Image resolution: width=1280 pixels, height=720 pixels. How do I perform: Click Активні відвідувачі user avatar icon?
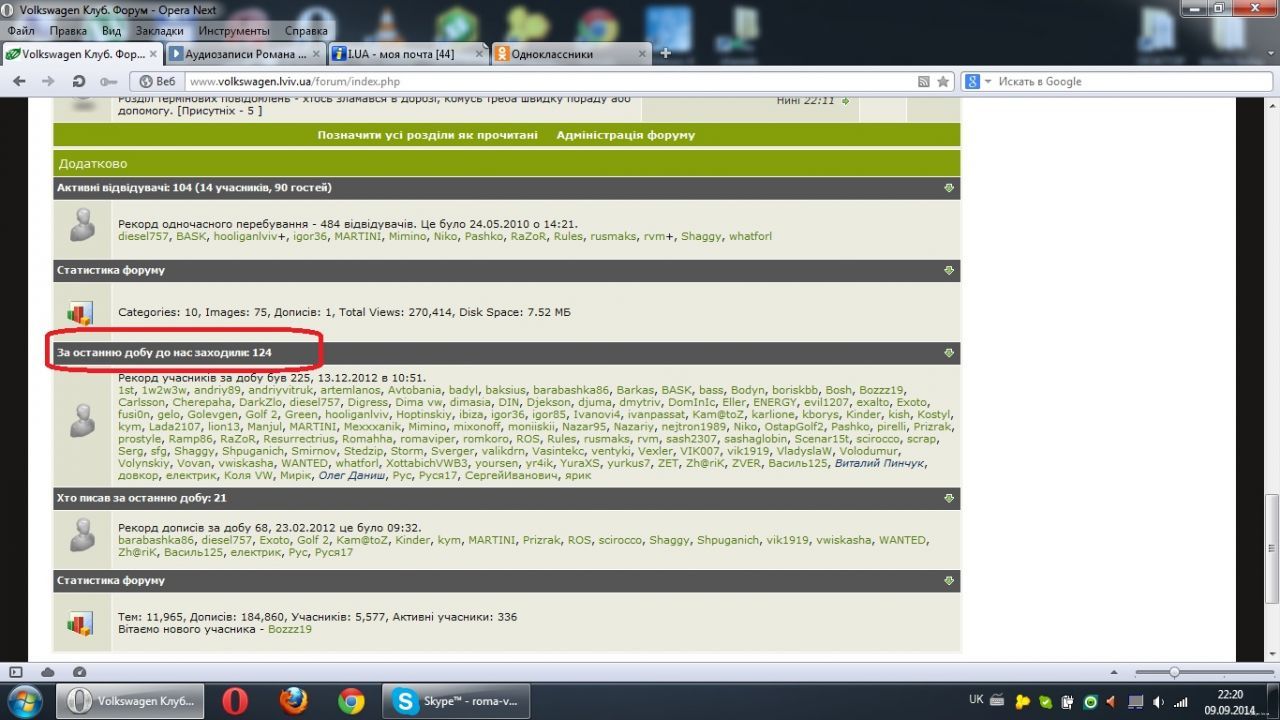point(83,225)
